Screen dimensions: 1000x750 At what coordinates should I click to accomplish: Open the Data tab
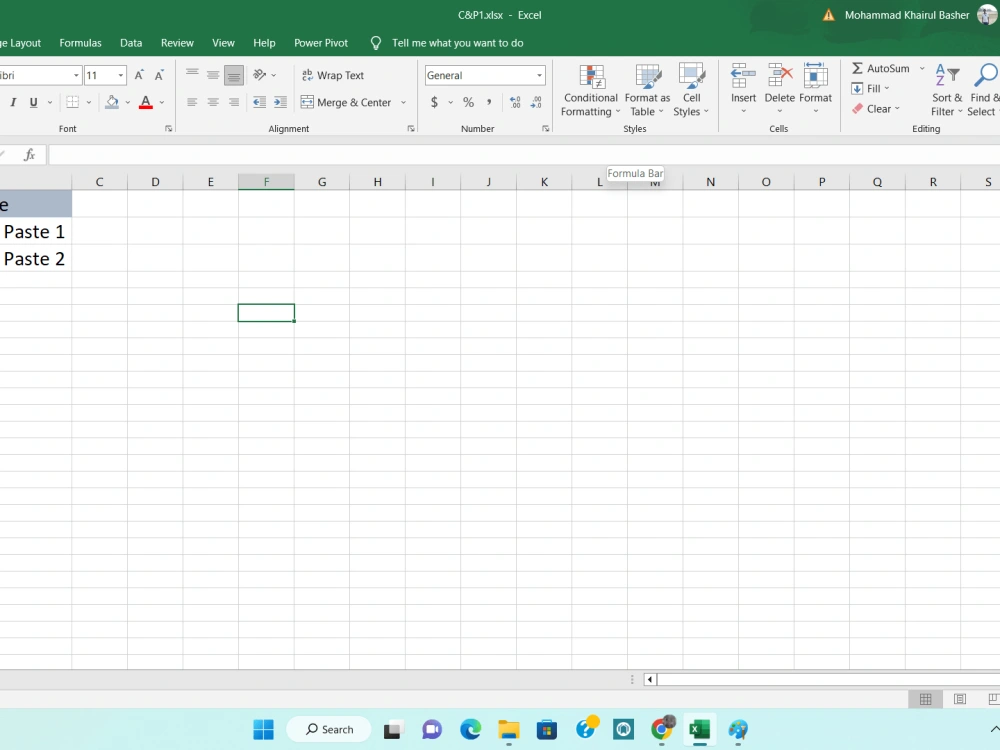click(131, 43)
